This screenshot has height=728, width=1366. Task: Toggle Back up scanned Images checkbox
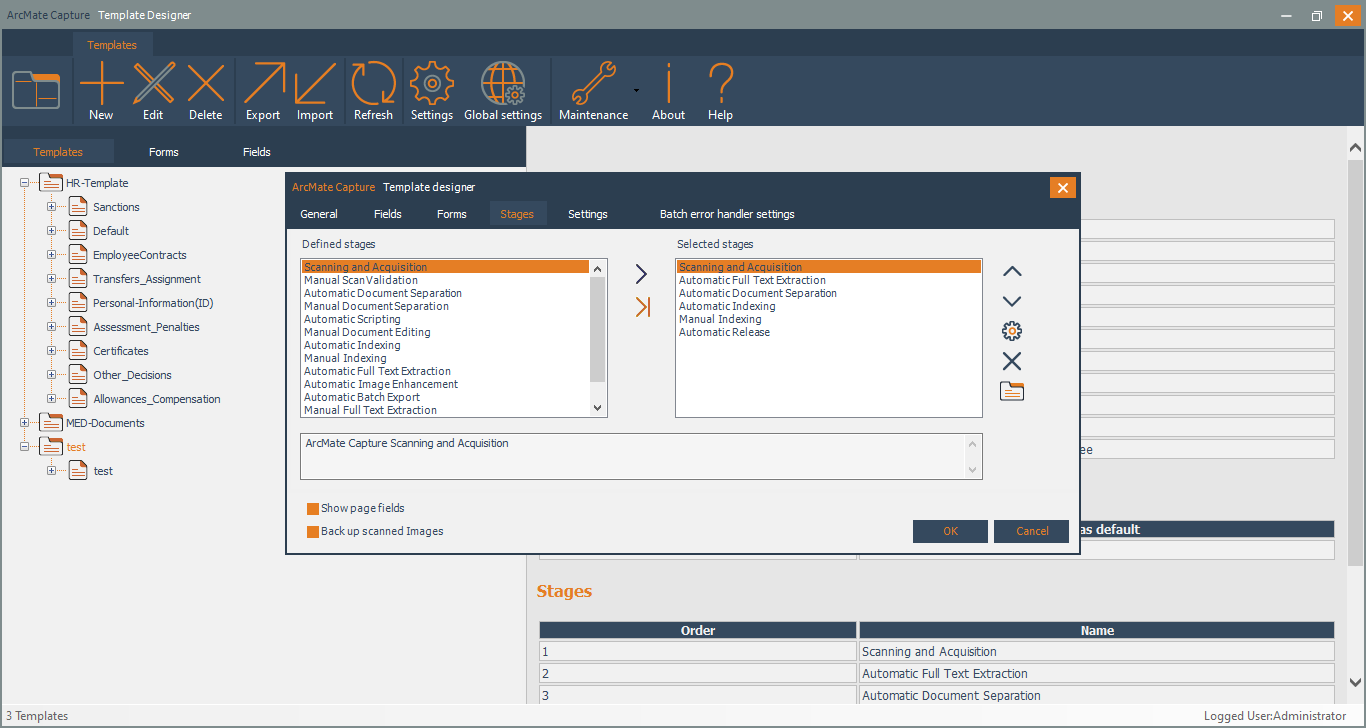[313, 532]
